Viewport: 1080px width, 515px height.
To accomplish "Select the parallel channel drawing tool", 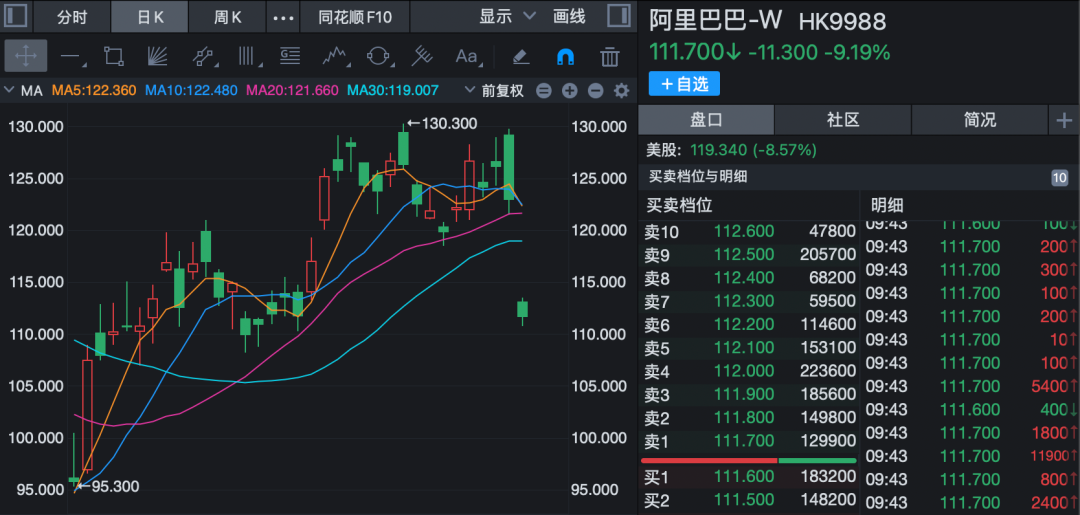I will [202, 56].
